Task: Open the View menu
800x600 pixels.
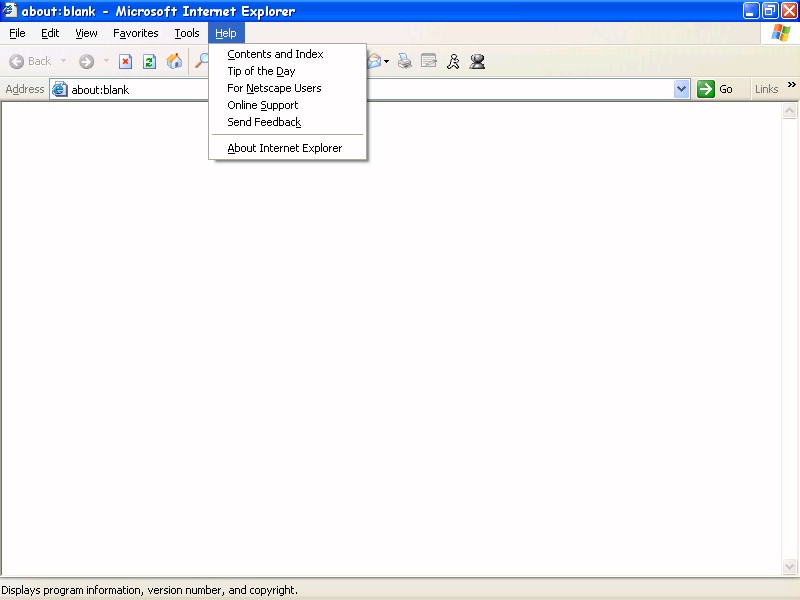Action: [86, 33]
